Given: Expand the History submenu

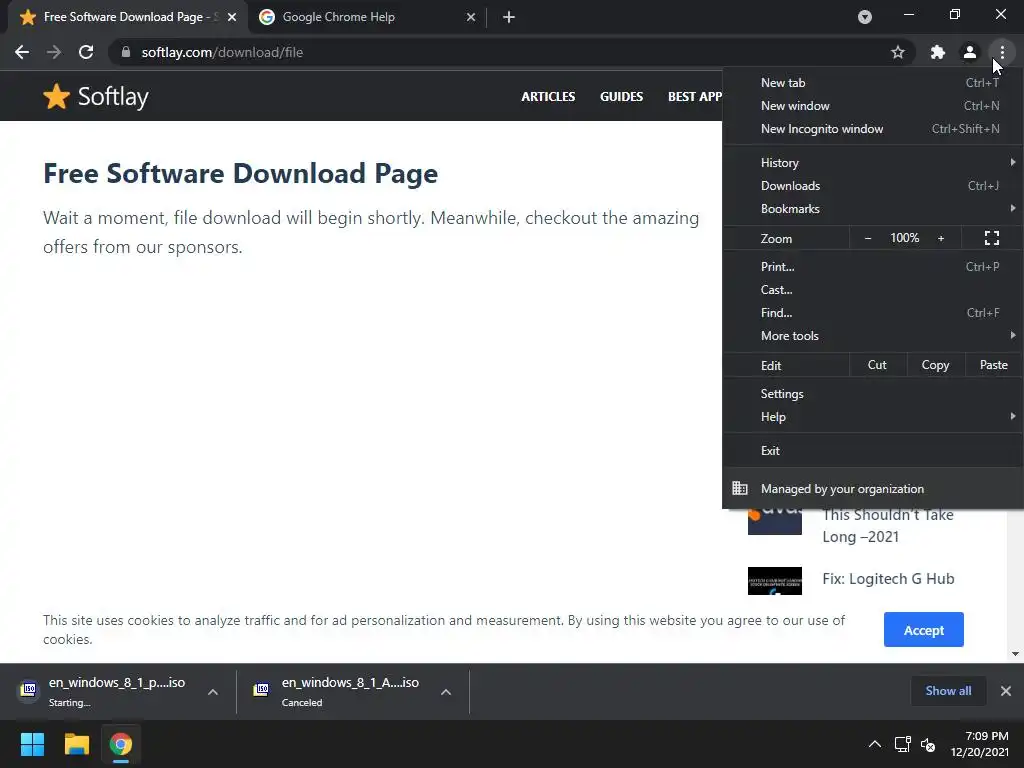Looking at the screenshot, I should pos(872,163).
